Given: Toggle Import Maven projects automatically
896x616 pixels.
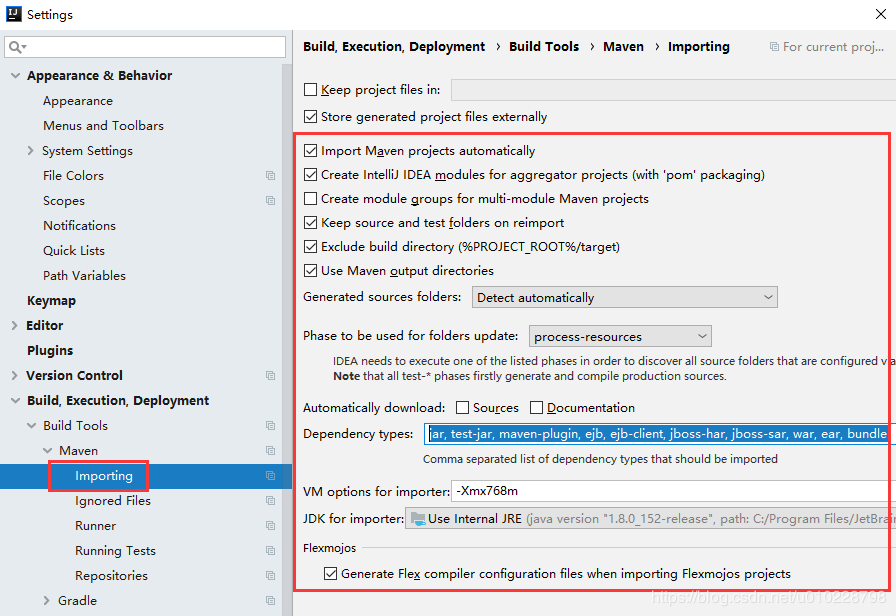Looking at the screenshot, I should 310,151.
